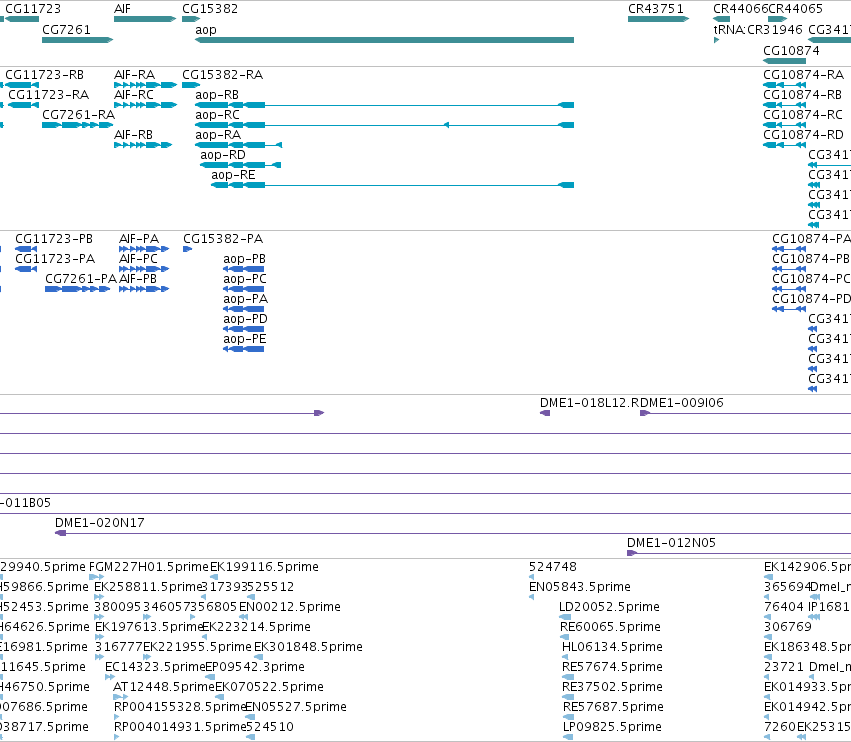Click transcript label CG10874-RD
This screenshot has width=851, height=742.
(x=804, y=135)
